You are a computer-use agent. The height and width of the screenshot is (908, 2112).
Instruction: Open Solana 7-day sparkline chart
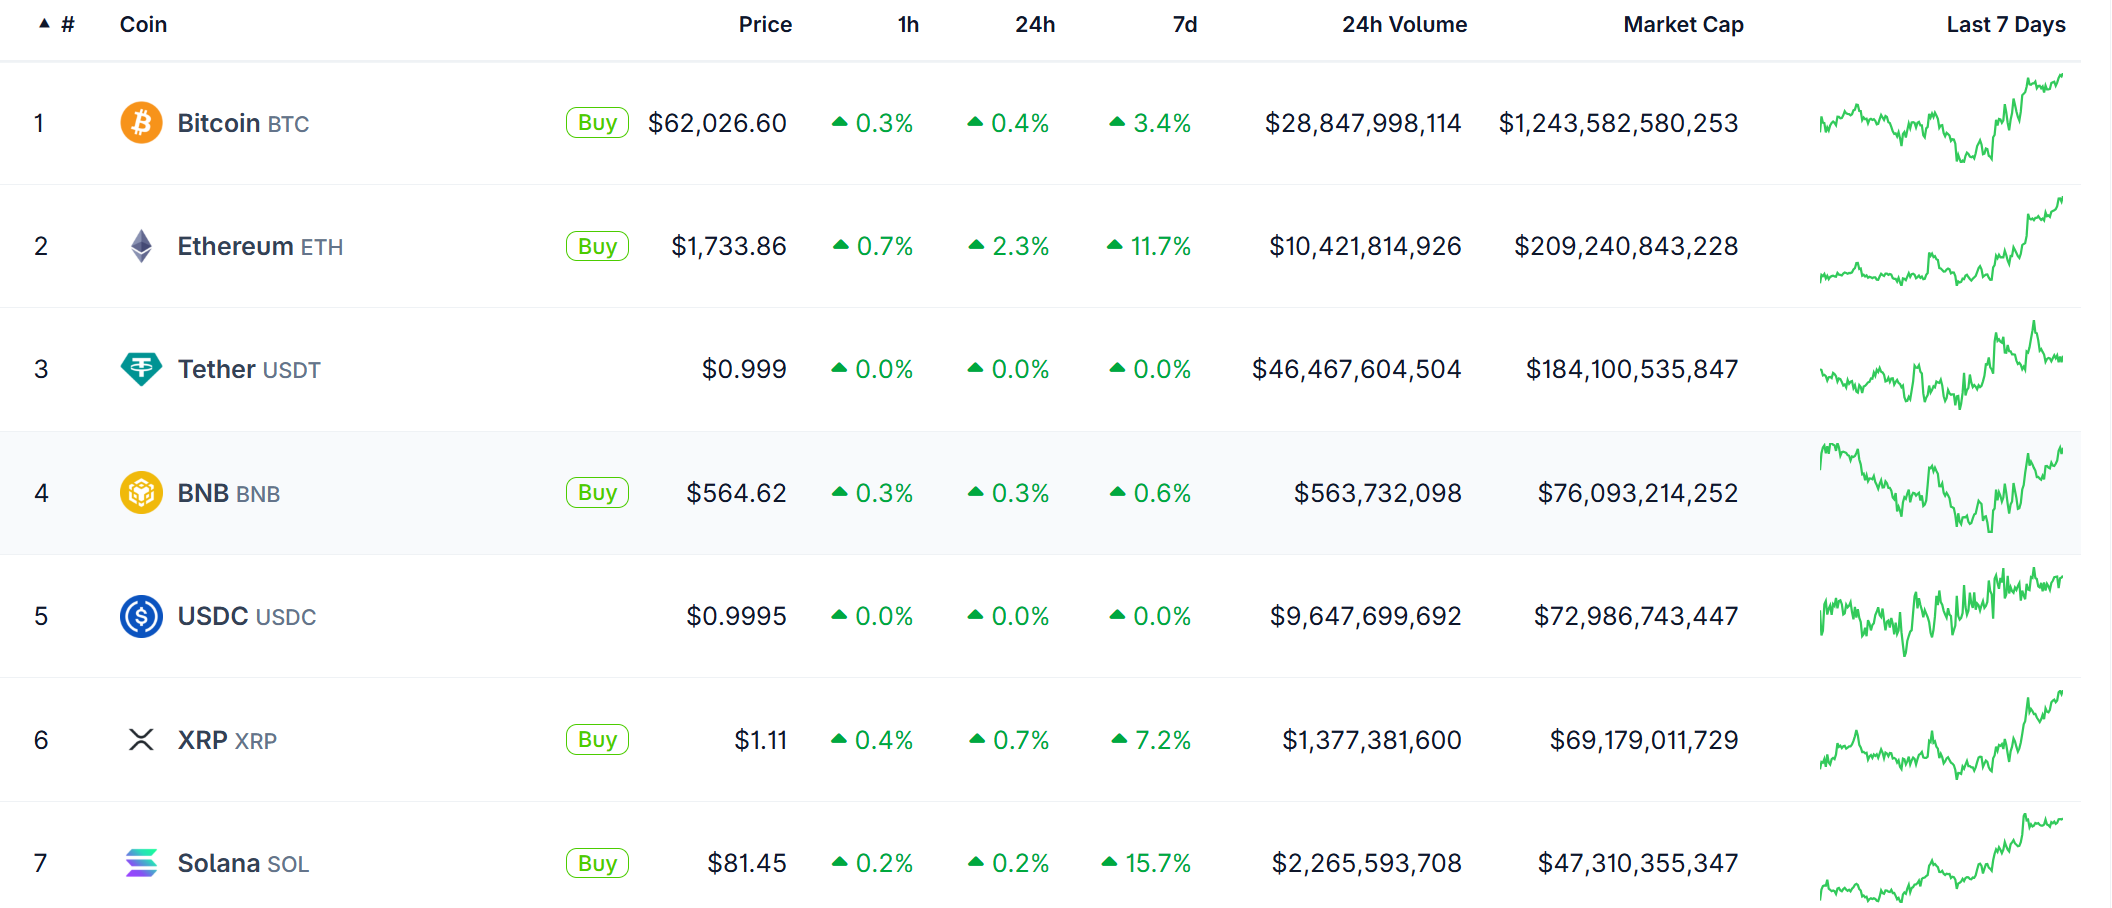(1941, 858)
